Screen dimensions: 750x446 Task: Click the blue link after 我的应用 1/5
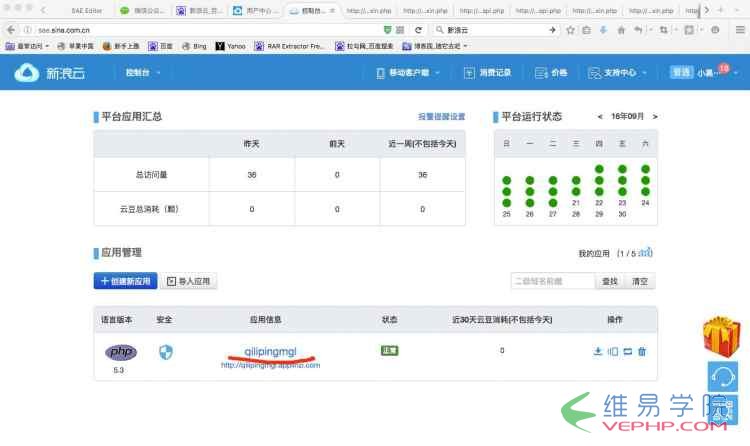point(645,253)
